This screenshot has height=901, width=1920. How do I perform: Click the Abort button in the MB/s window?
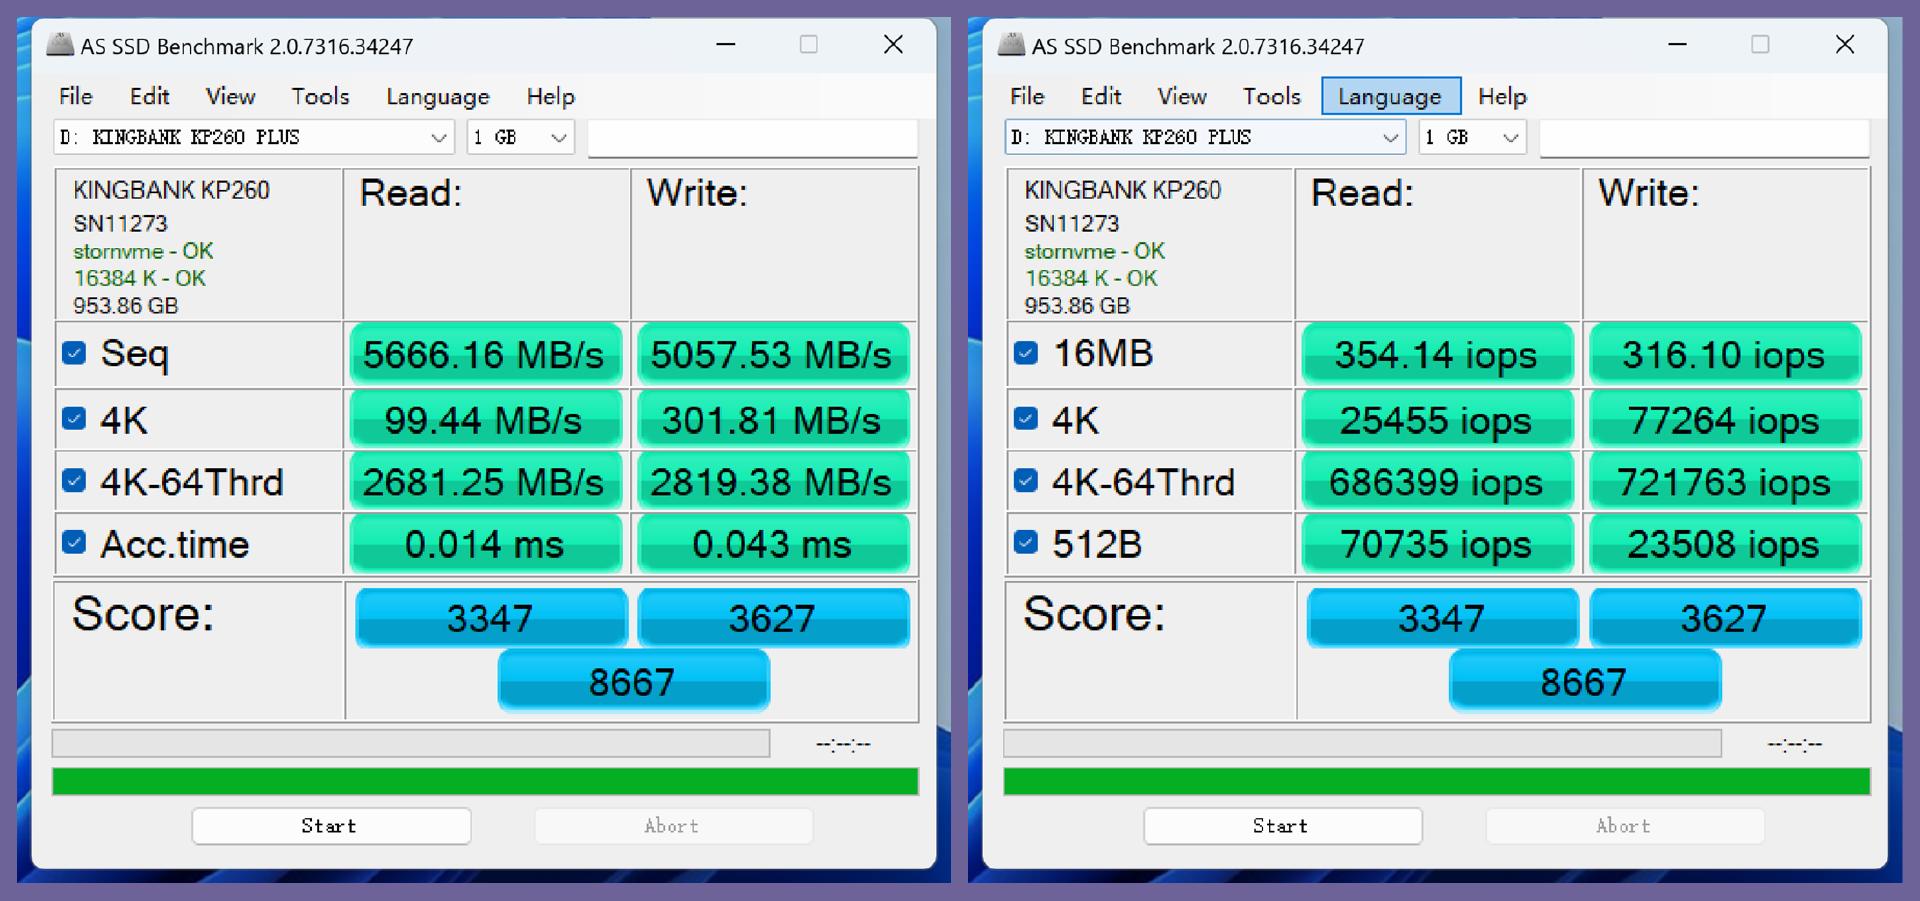(x=673, y=826)
